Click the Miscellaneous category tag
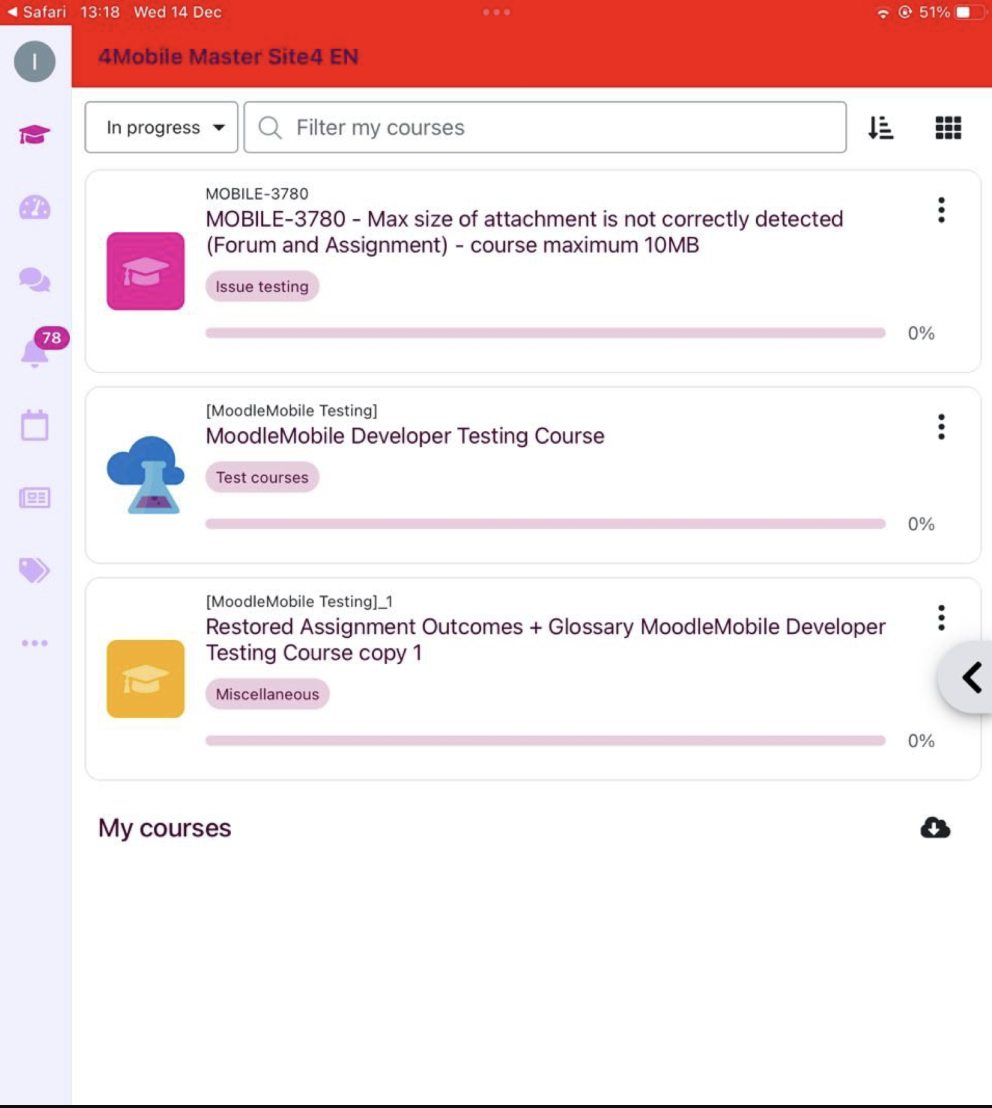The width and height of the screenshot is (992, 1108). coord(267,694)
